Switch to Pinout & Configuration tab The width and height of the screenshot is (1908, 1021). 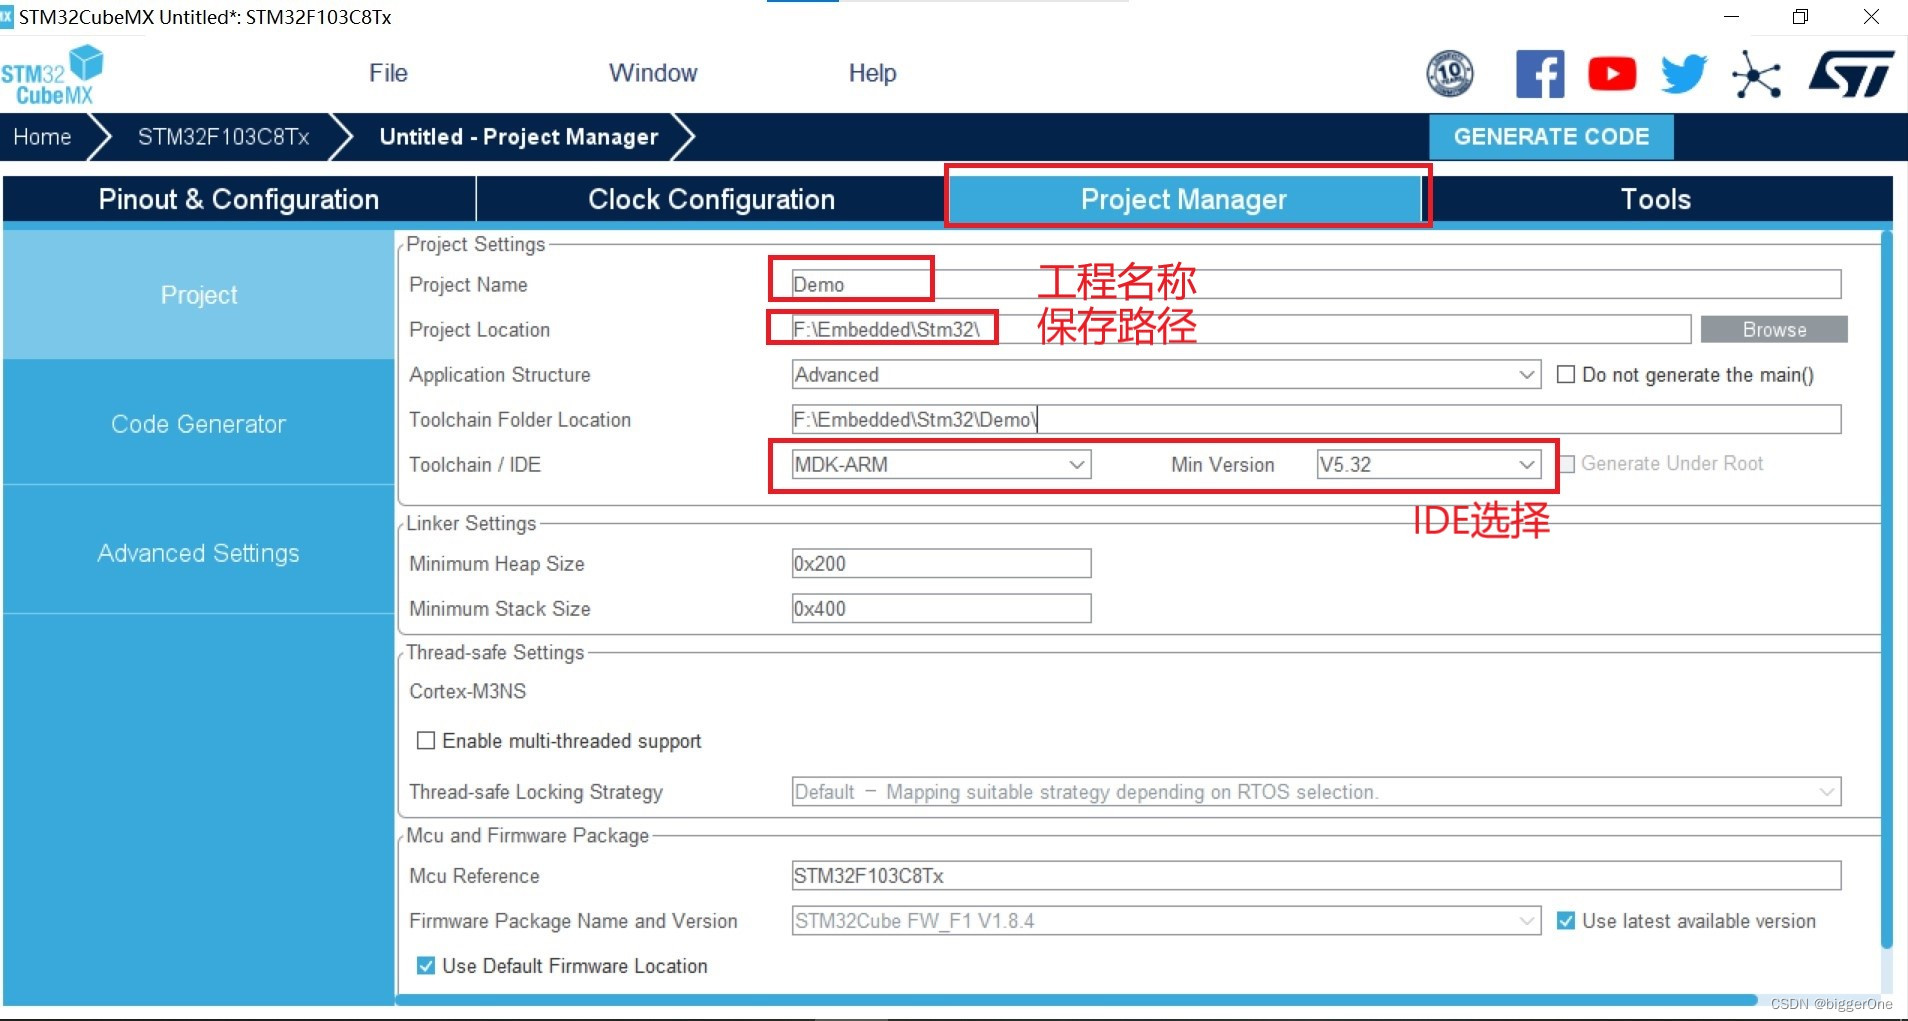(239, 199)
